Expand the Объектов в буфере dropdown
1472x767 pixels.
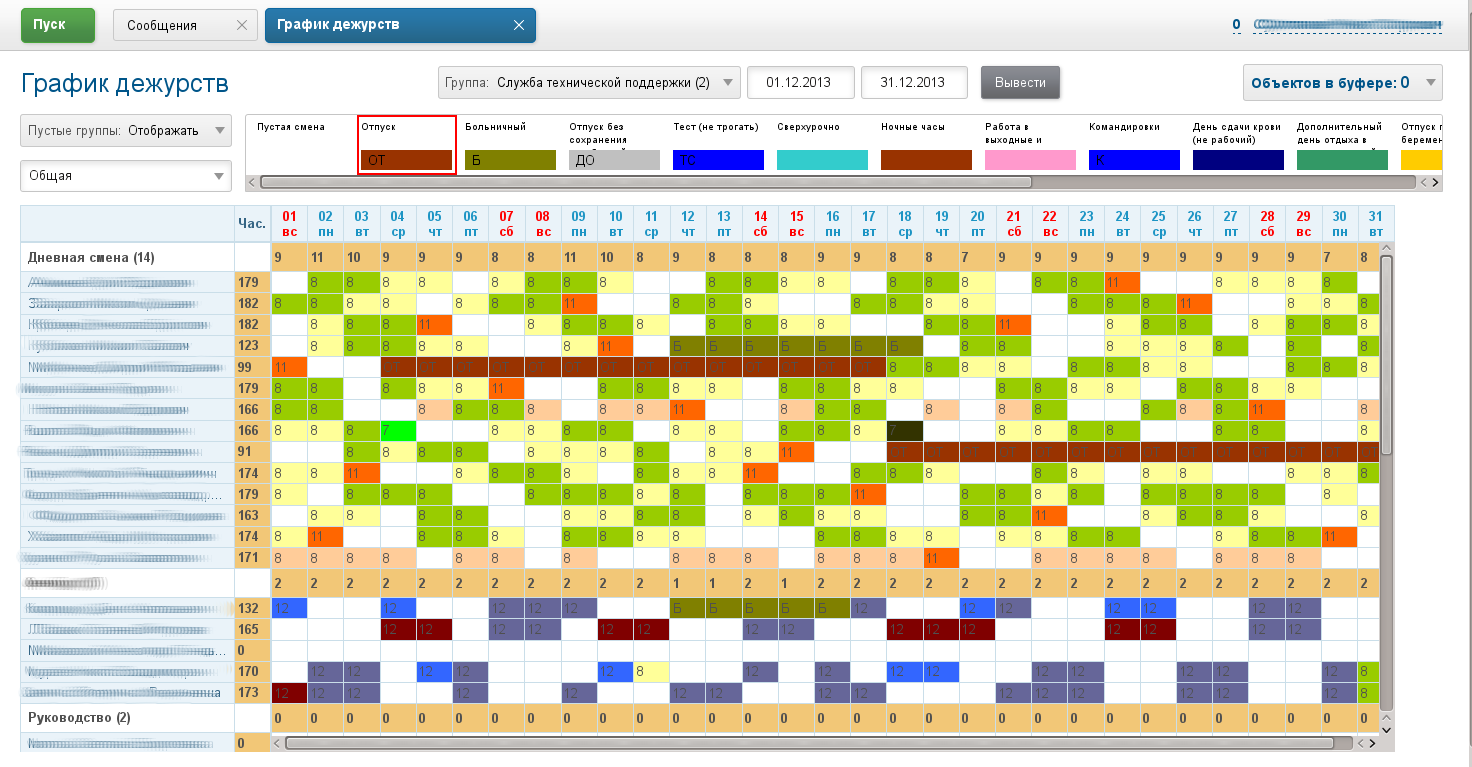(1342, 83)
